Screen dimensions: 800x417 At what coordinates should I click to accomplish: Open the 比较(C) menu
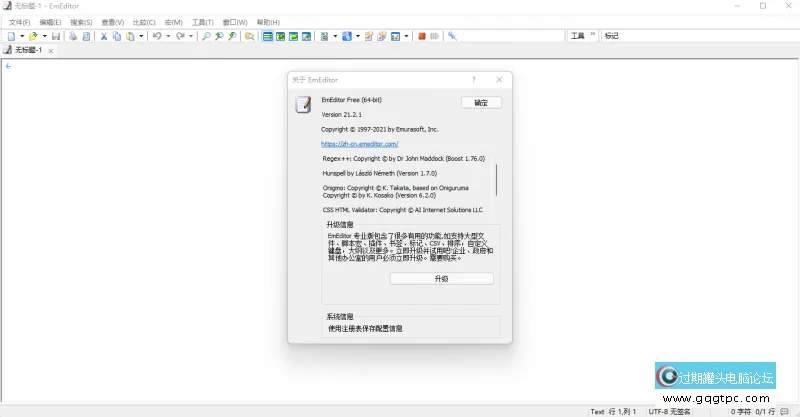(144, 22)
